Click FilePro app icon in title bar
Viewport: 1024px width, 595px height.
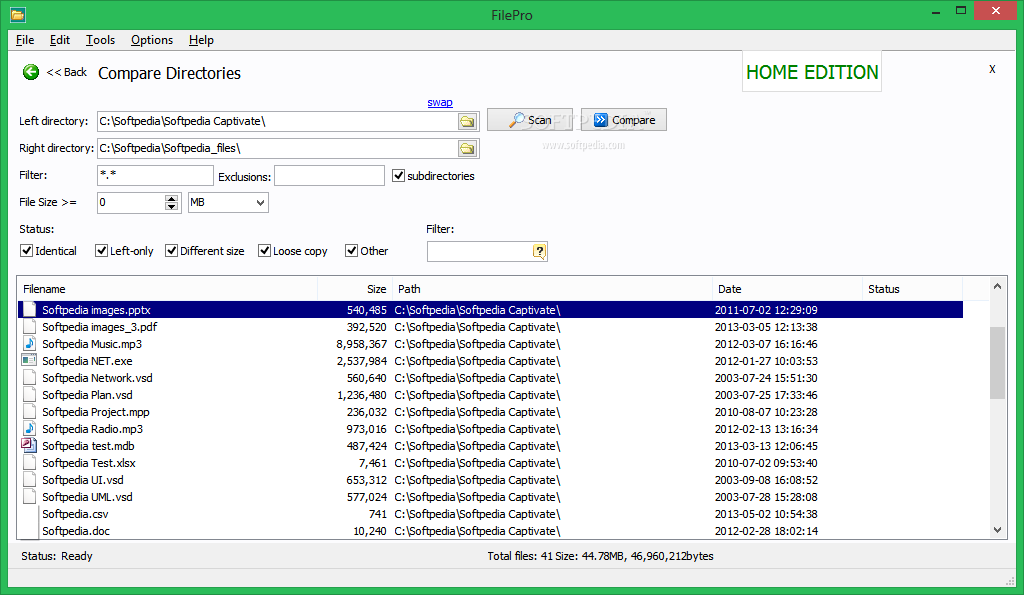tap(18, 14)
